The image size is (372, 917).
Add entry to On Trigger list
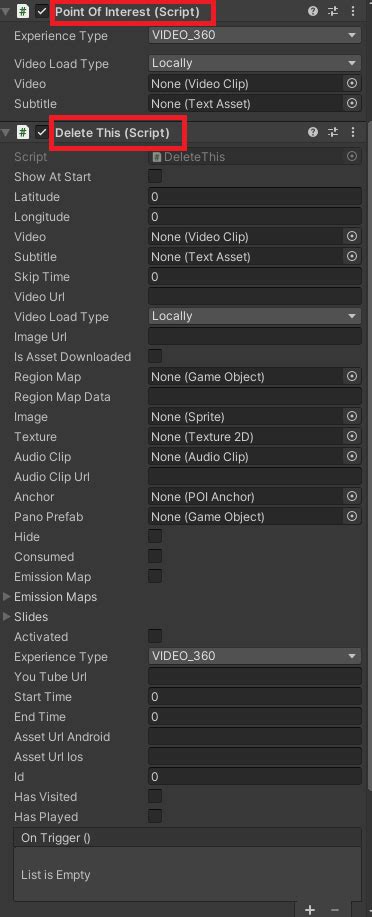click(x=310, y=909)
